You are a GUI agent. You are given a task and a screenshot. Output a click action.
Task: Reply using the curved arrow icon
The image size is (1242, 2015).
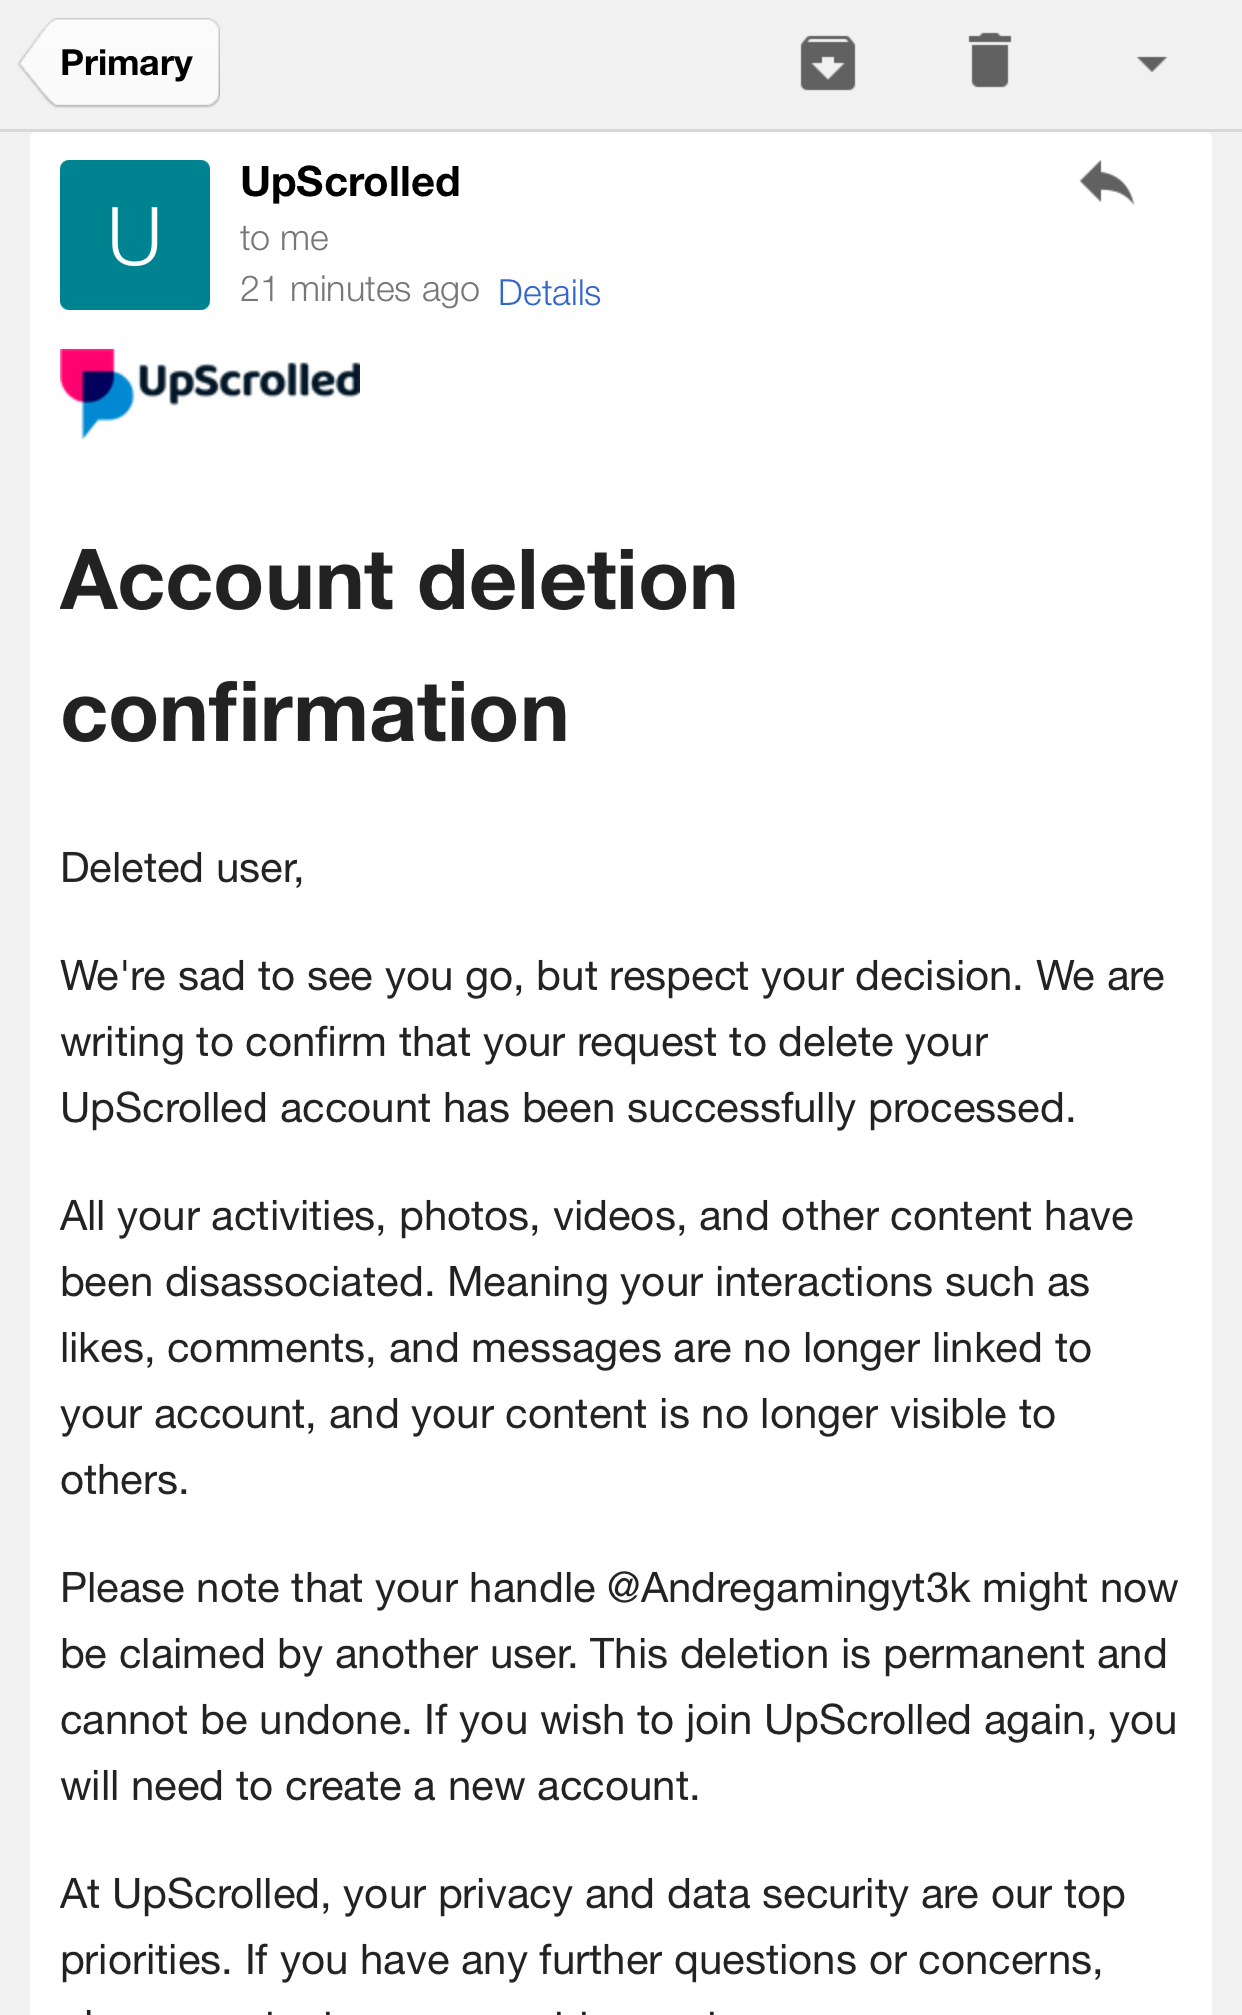point(1106,183)
